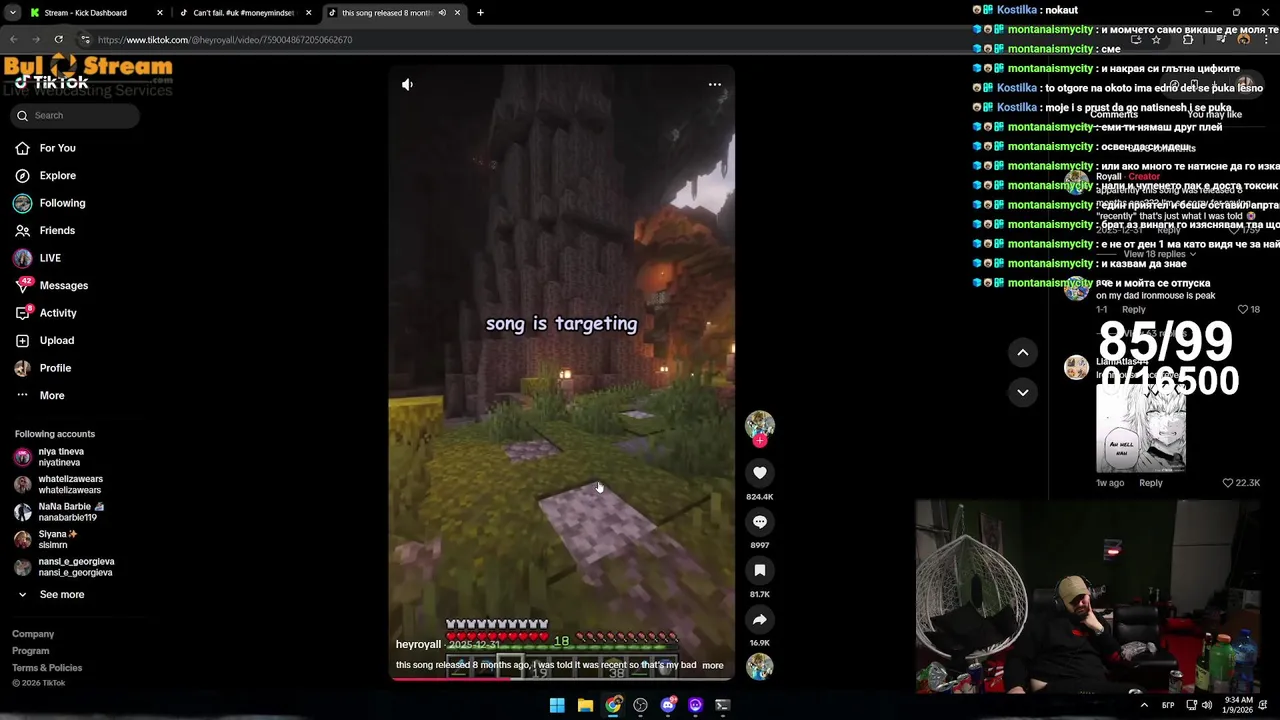Open the Explore page

(57, 176)
